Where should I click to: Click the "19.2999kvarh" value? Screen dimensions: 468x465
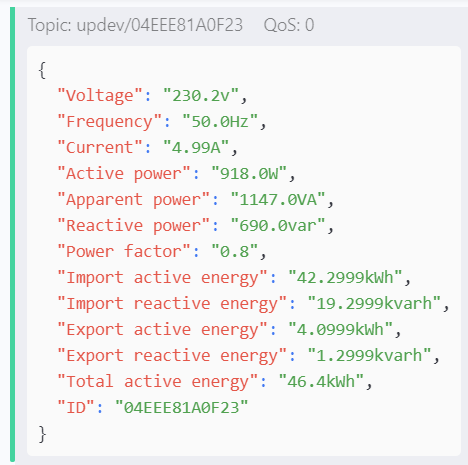[x=374, y=304]
